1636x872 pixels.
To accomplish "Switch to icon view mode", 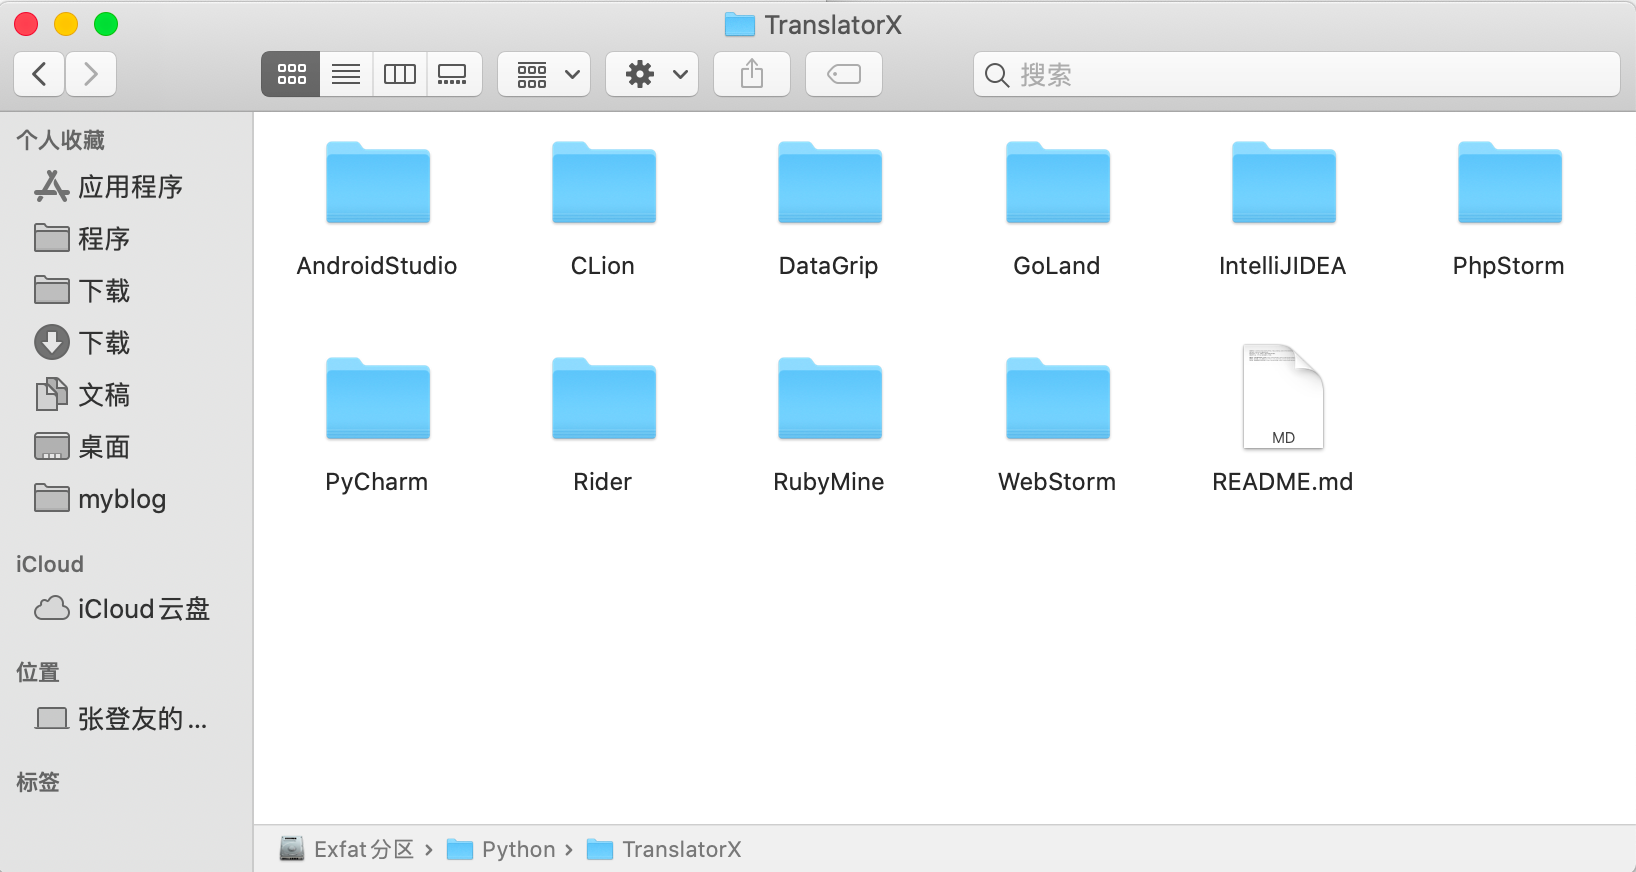I will pyautogui.click(x=291, y=74).
